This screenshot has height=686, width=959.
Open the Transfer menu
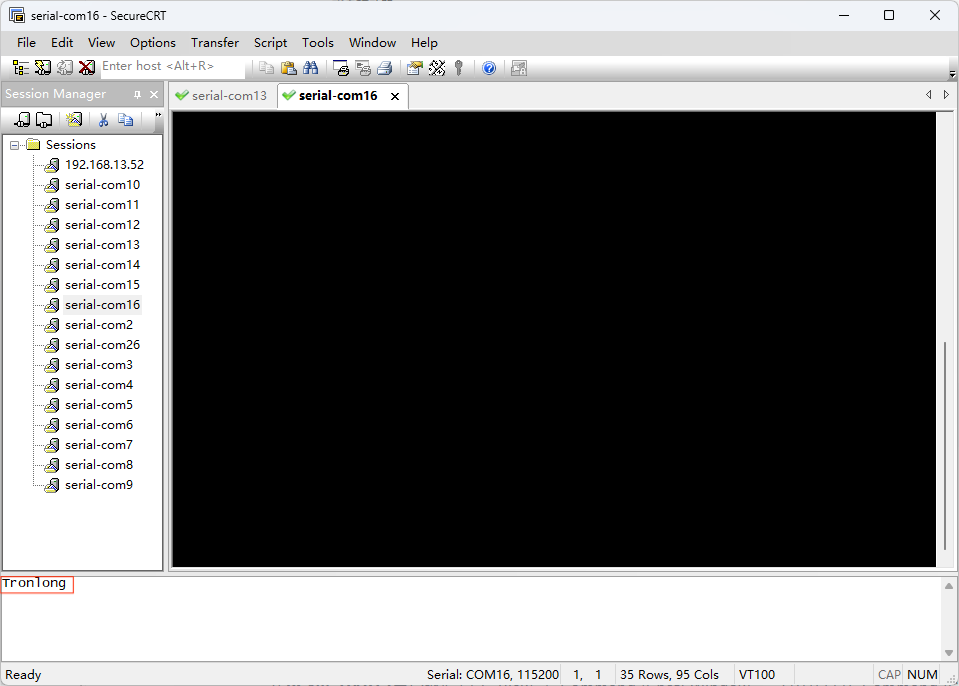[215, 43]
